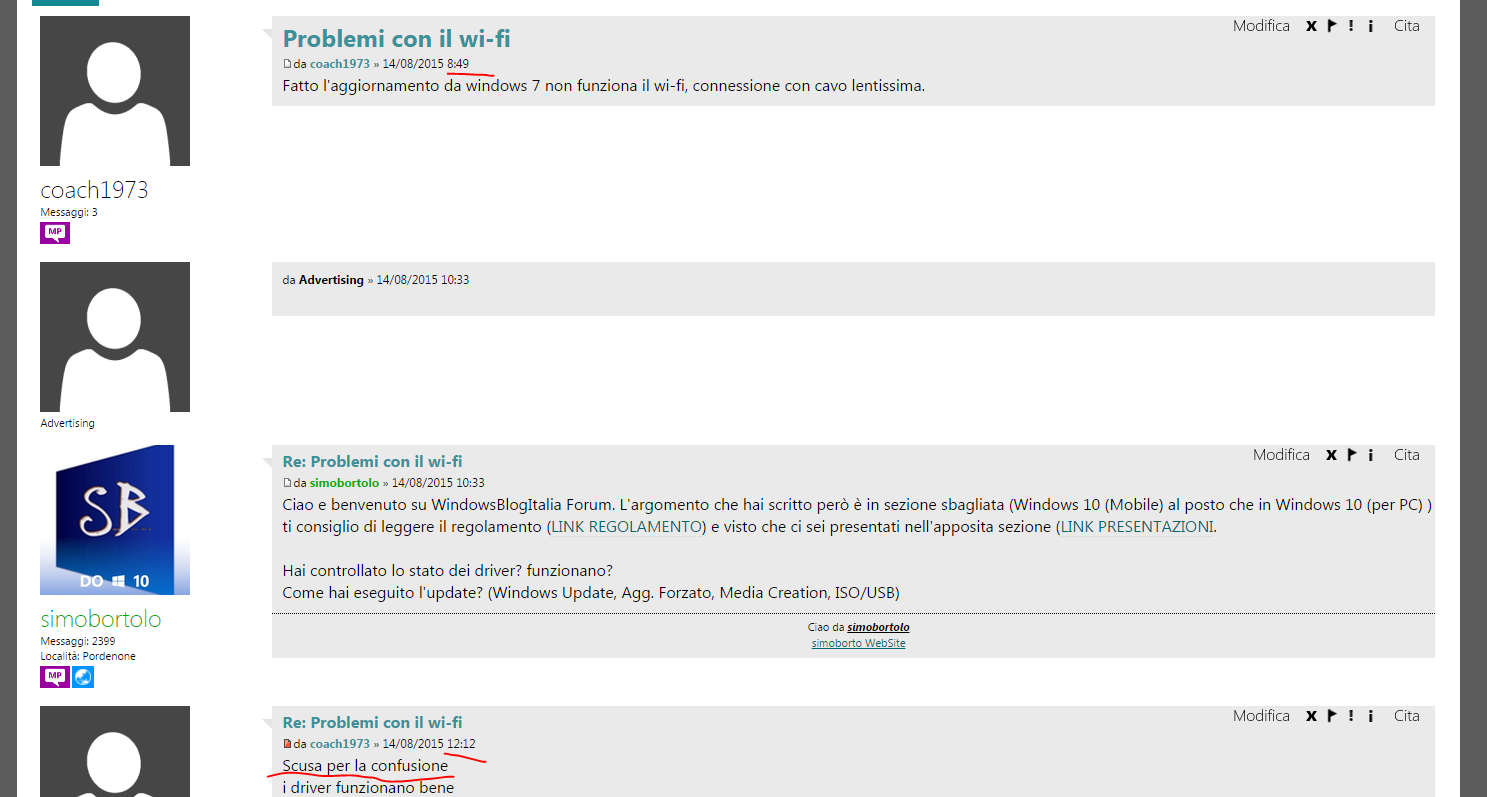Click Cita on the 12:12 reply

tap(1407, 716)
